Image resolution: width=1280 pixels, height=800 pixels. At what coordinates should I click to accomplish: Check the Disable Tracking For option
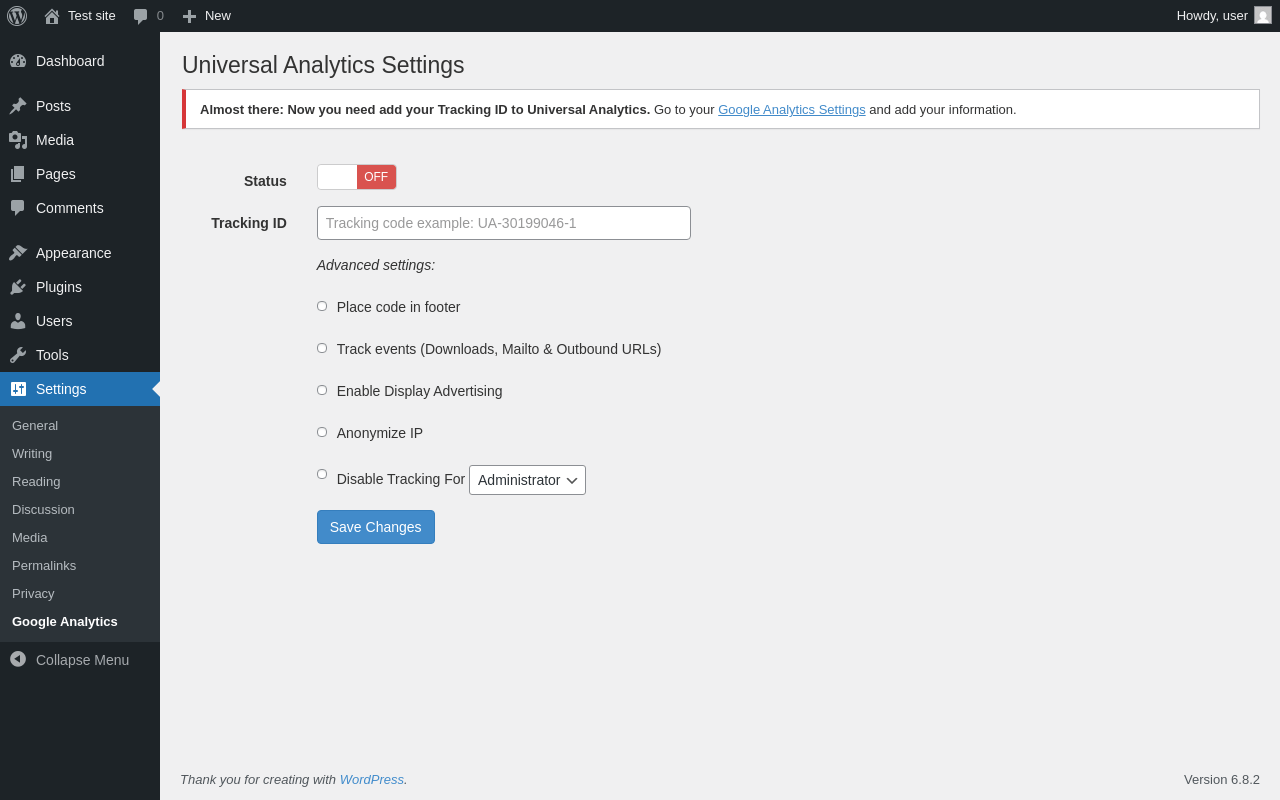pos(322,474)
